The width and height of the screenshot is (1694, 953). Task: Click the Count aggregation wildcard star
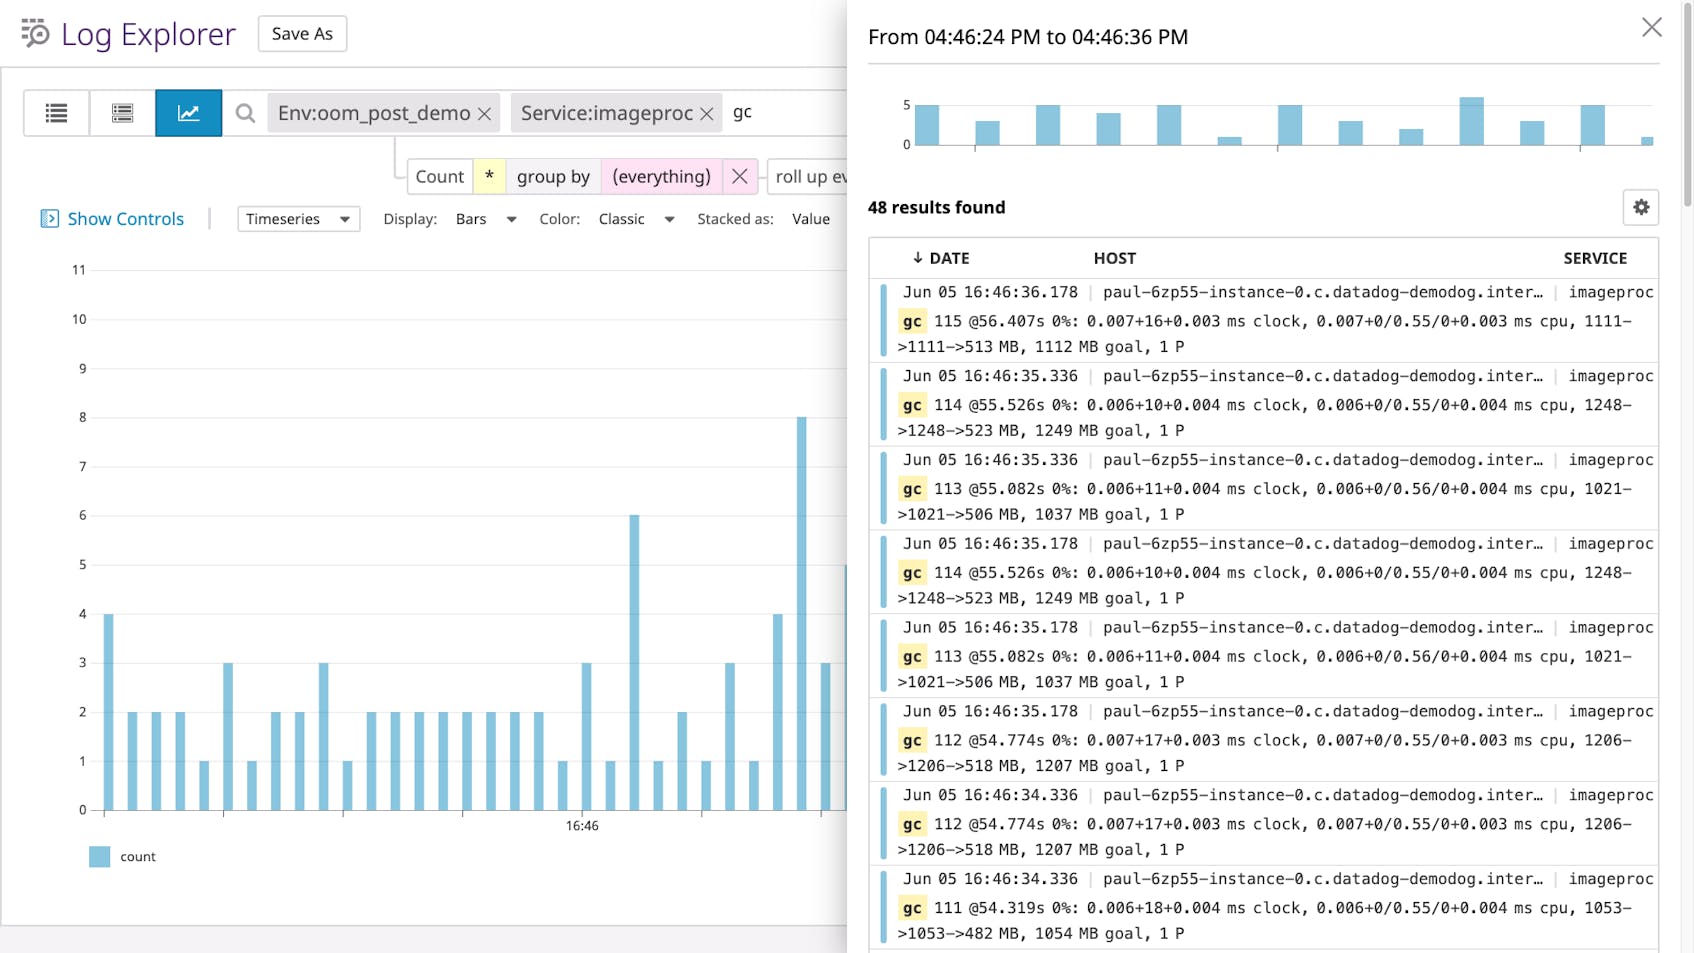click(x=489, y=176)
